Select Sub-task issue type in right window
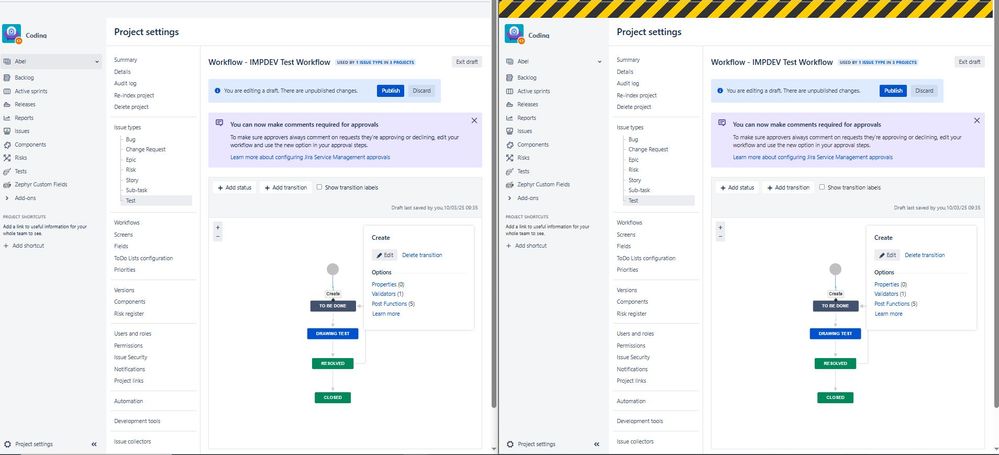Image resolution: width=999 pixels, height=455 pixels. tap(640, 190)
